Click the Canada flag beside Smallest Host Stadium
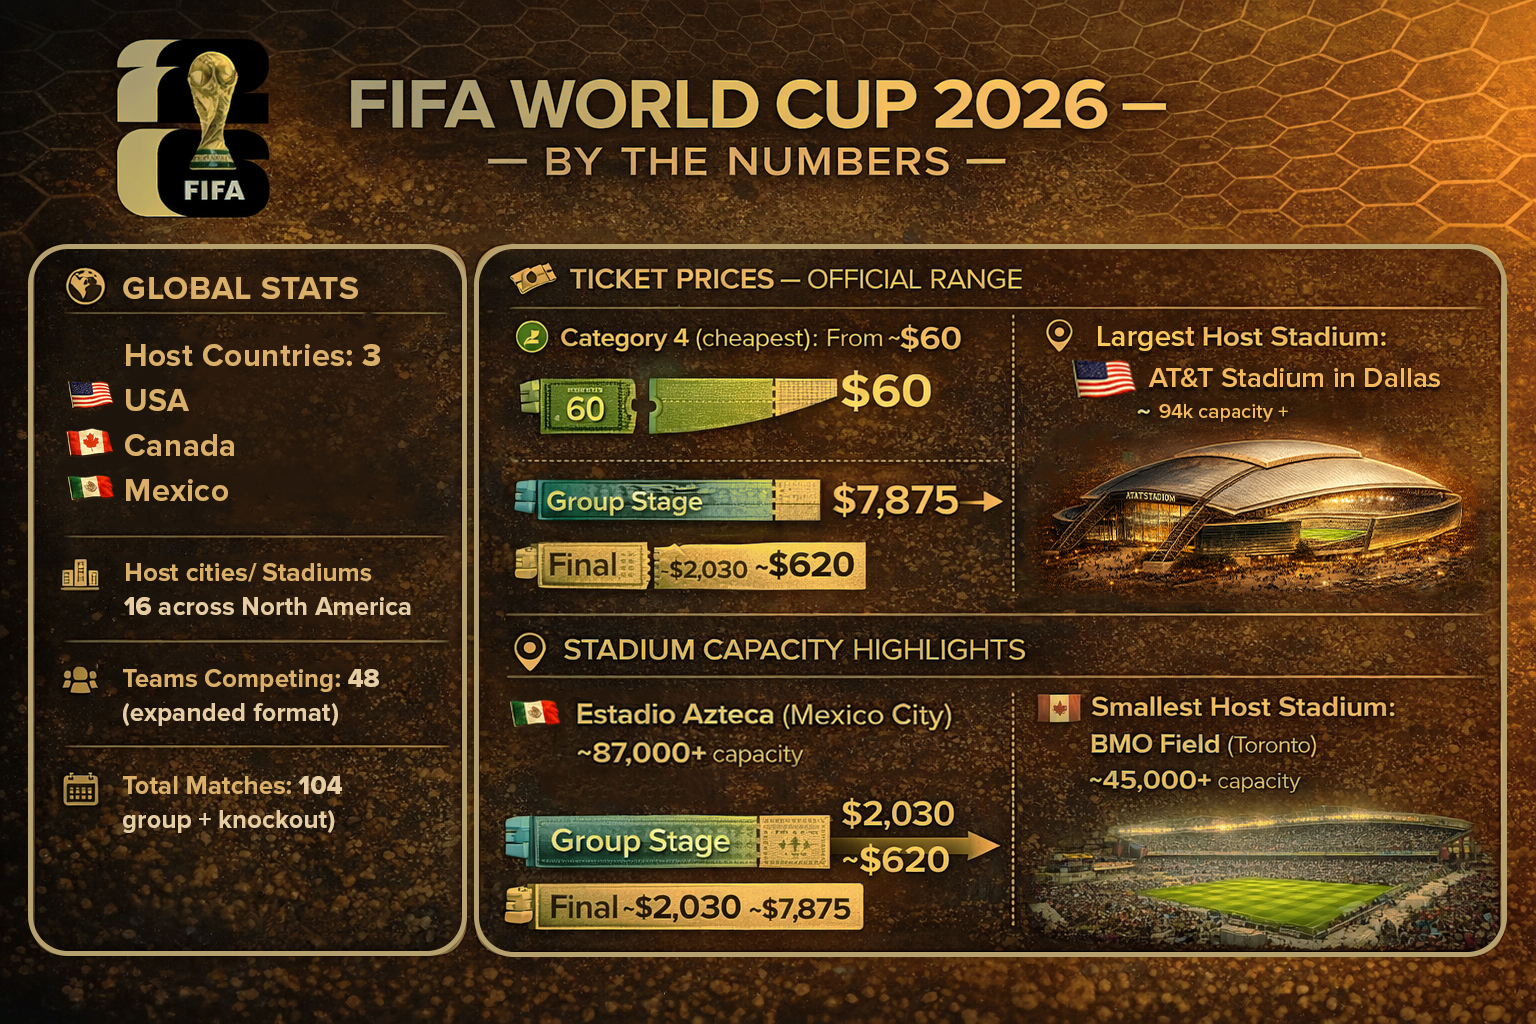The height and width of the screenshot is (1024, 1536). pos(1059,708)
